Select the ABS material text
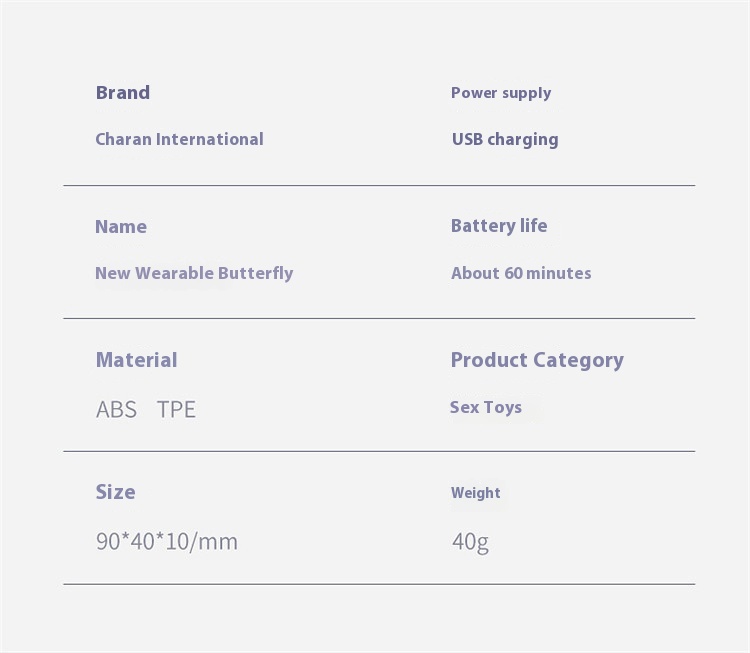 116,409
